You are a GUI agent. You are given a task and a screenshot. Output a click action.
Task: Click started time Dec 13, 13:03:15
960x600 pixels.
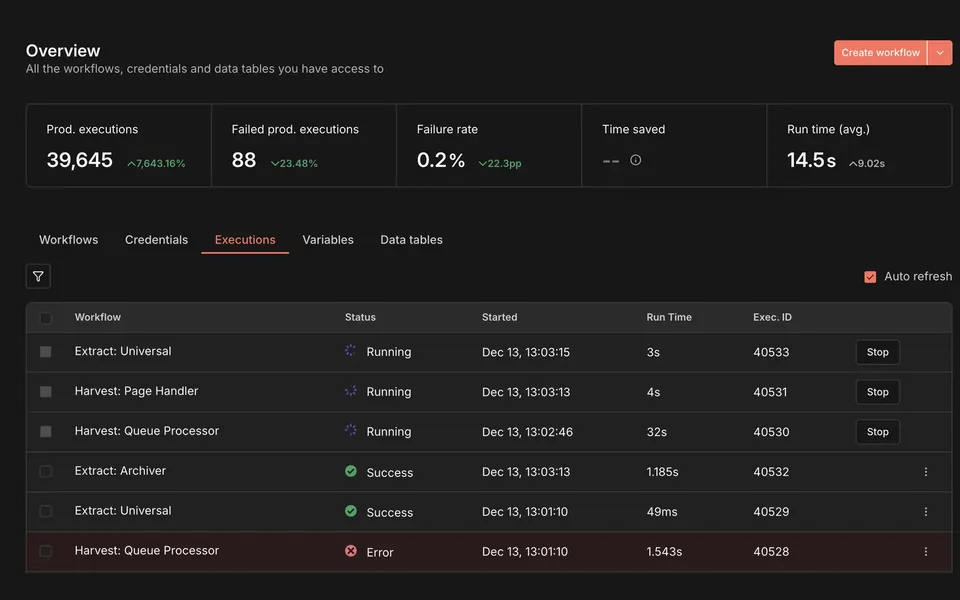point(526,352)
